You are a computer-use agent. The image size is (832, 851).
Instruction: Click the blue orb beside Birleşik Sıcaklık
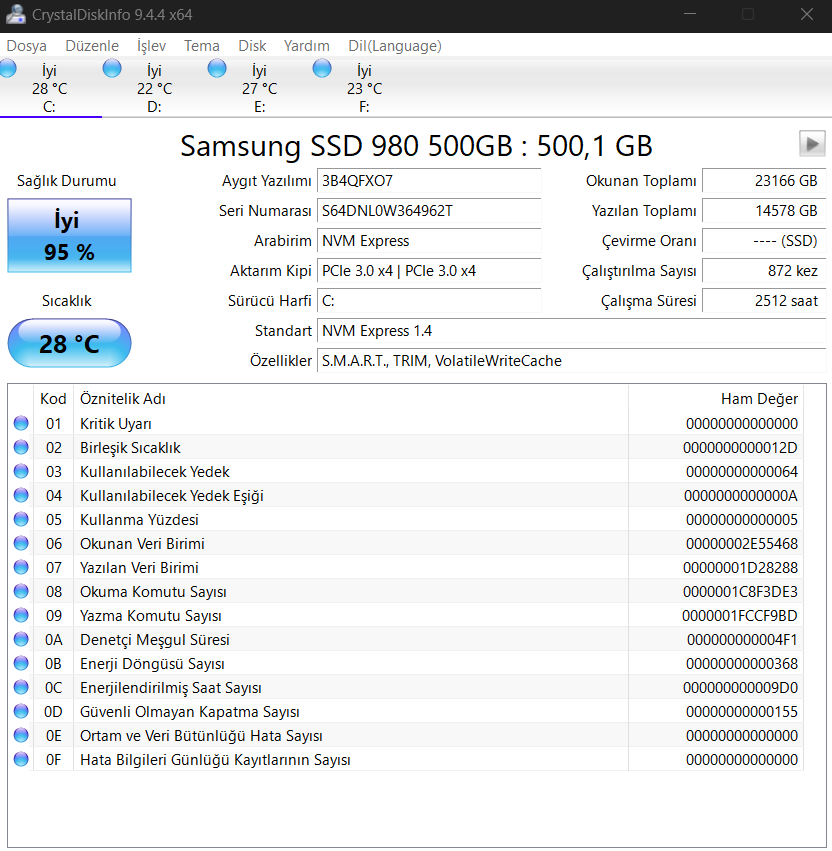pos(21,448)
